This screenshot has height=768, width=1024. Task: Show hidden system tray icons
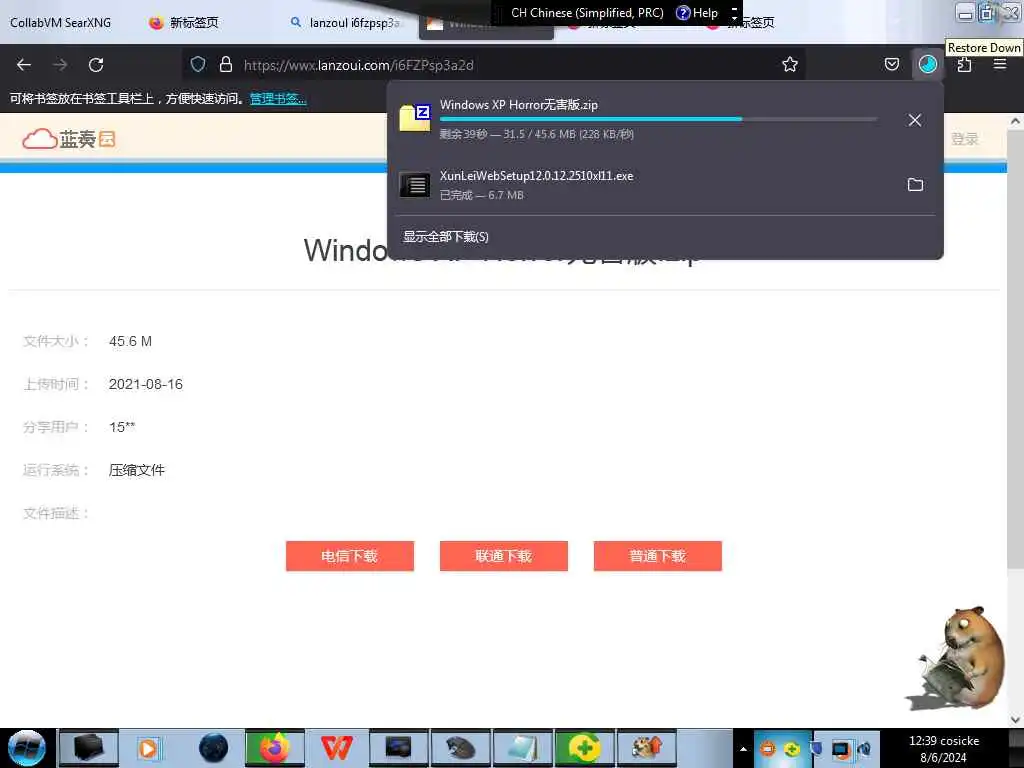tap(743, 748)
